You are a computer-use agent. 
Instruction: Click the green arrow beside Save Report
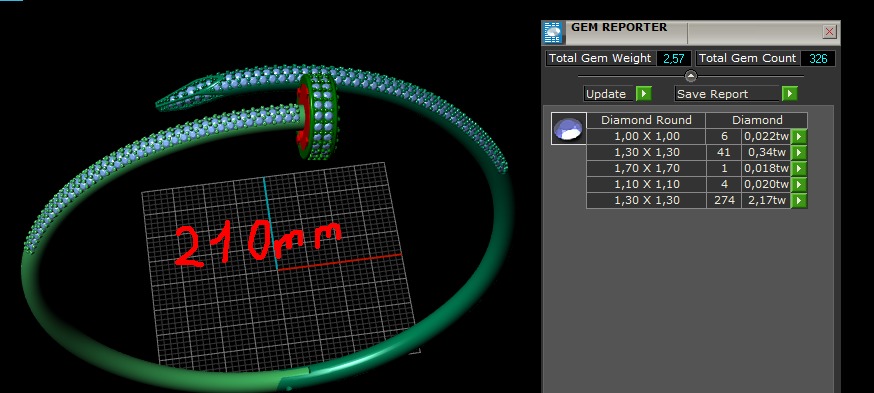point(789,94)
